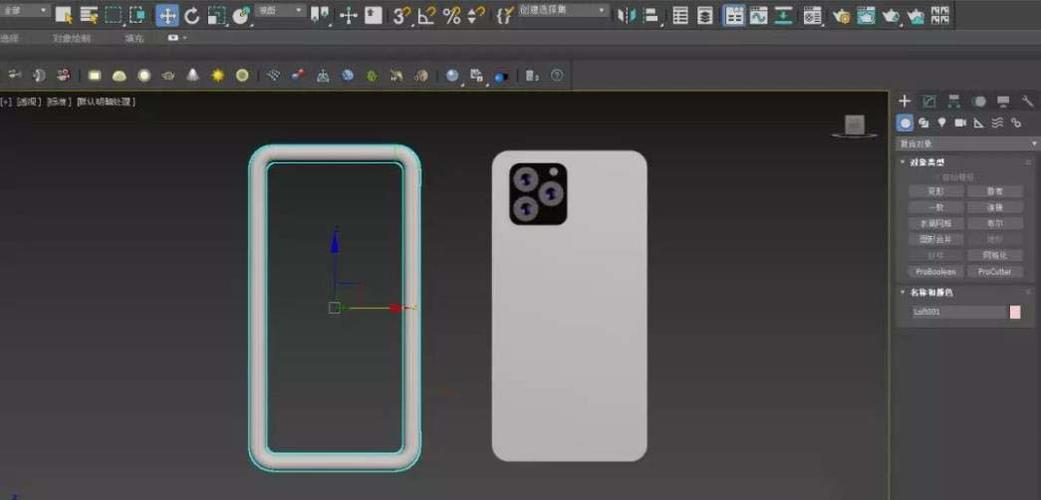Screen dimensions: 1041x500
Task: Click the render online teapot icon
Action: tap(916, 15)
